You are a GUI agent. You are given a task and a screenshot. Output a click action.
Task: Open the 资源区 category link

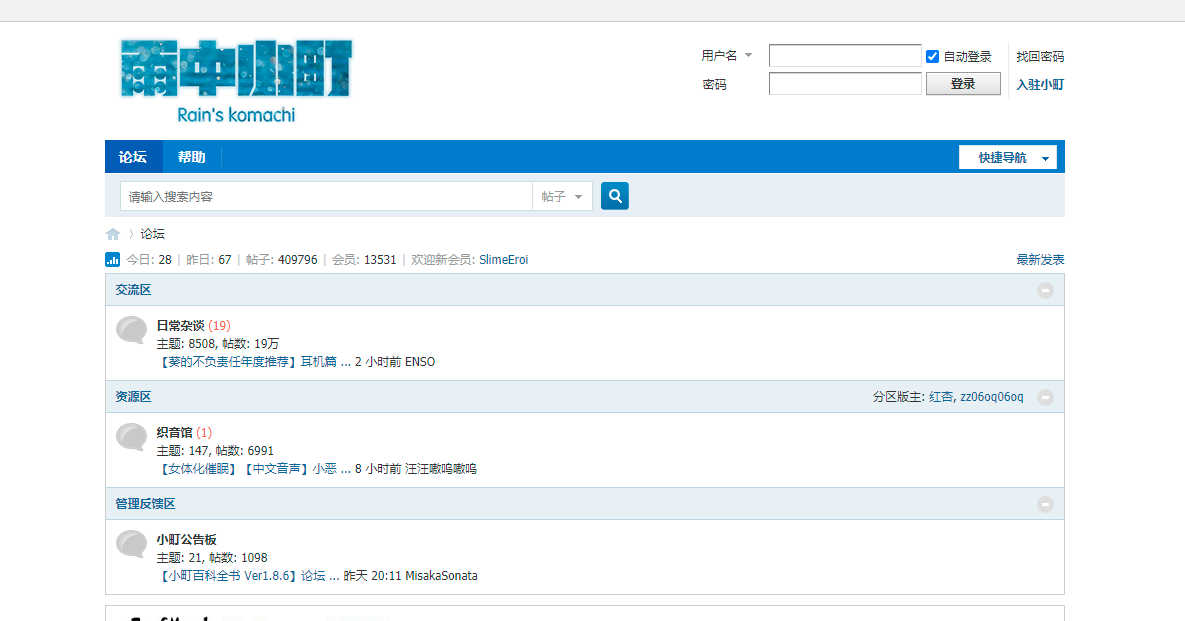click(x=133, y=397)
